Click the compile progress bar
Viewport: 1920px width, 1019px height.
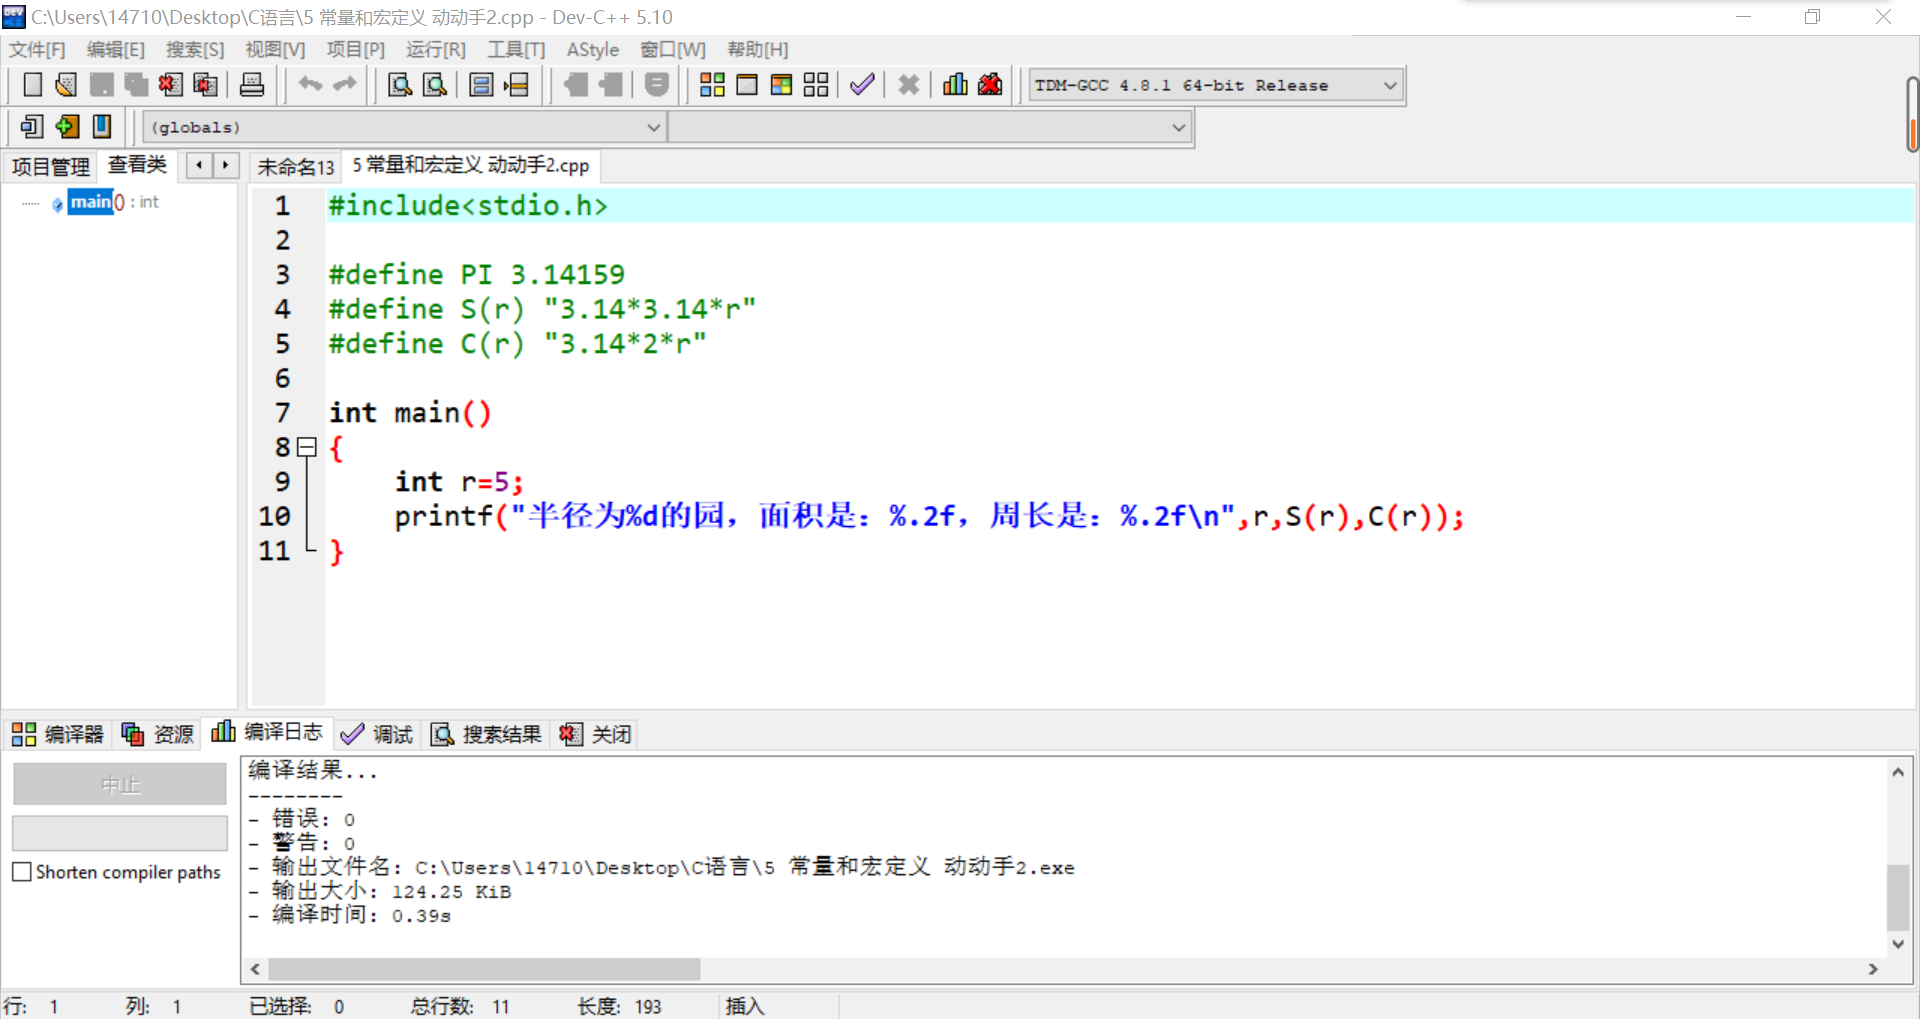(120, 833)
